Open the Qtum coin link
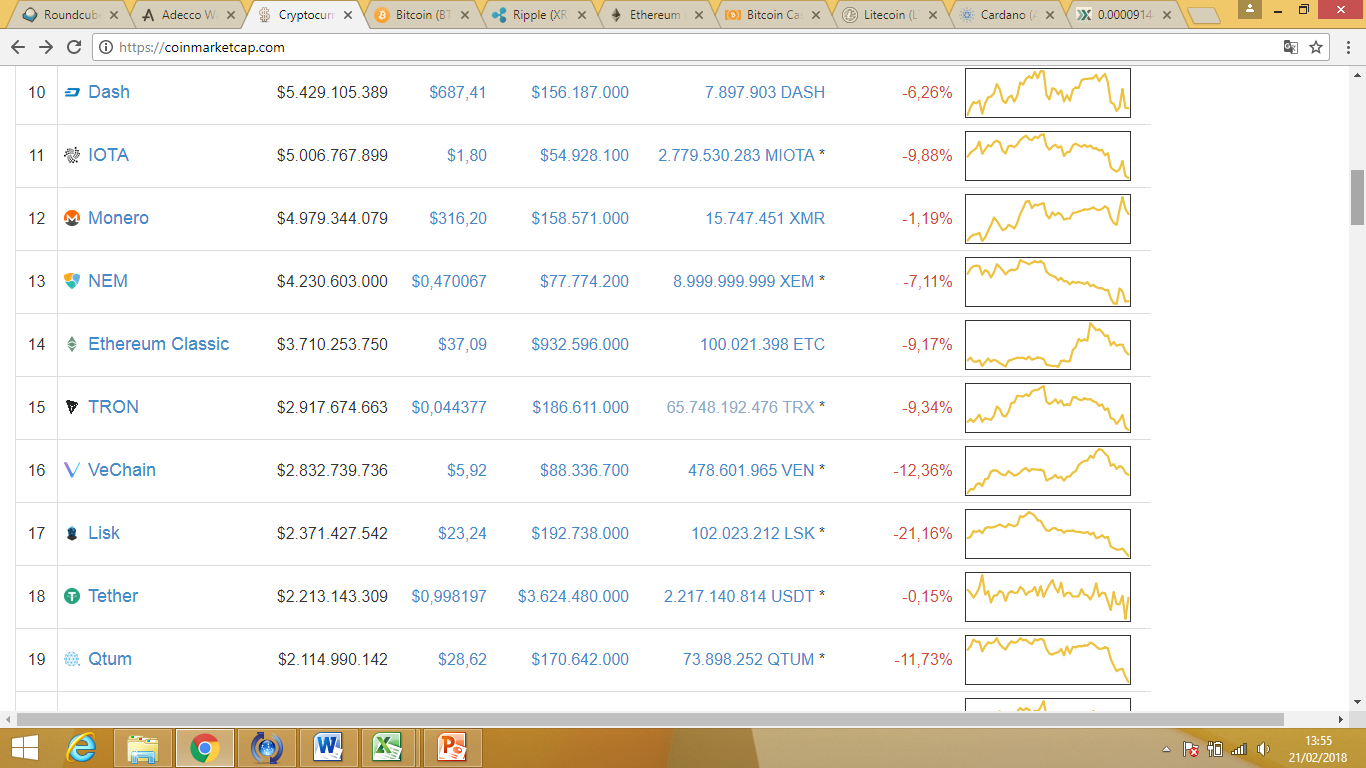This screenshot has width=1366, height=768. (110, 659)
